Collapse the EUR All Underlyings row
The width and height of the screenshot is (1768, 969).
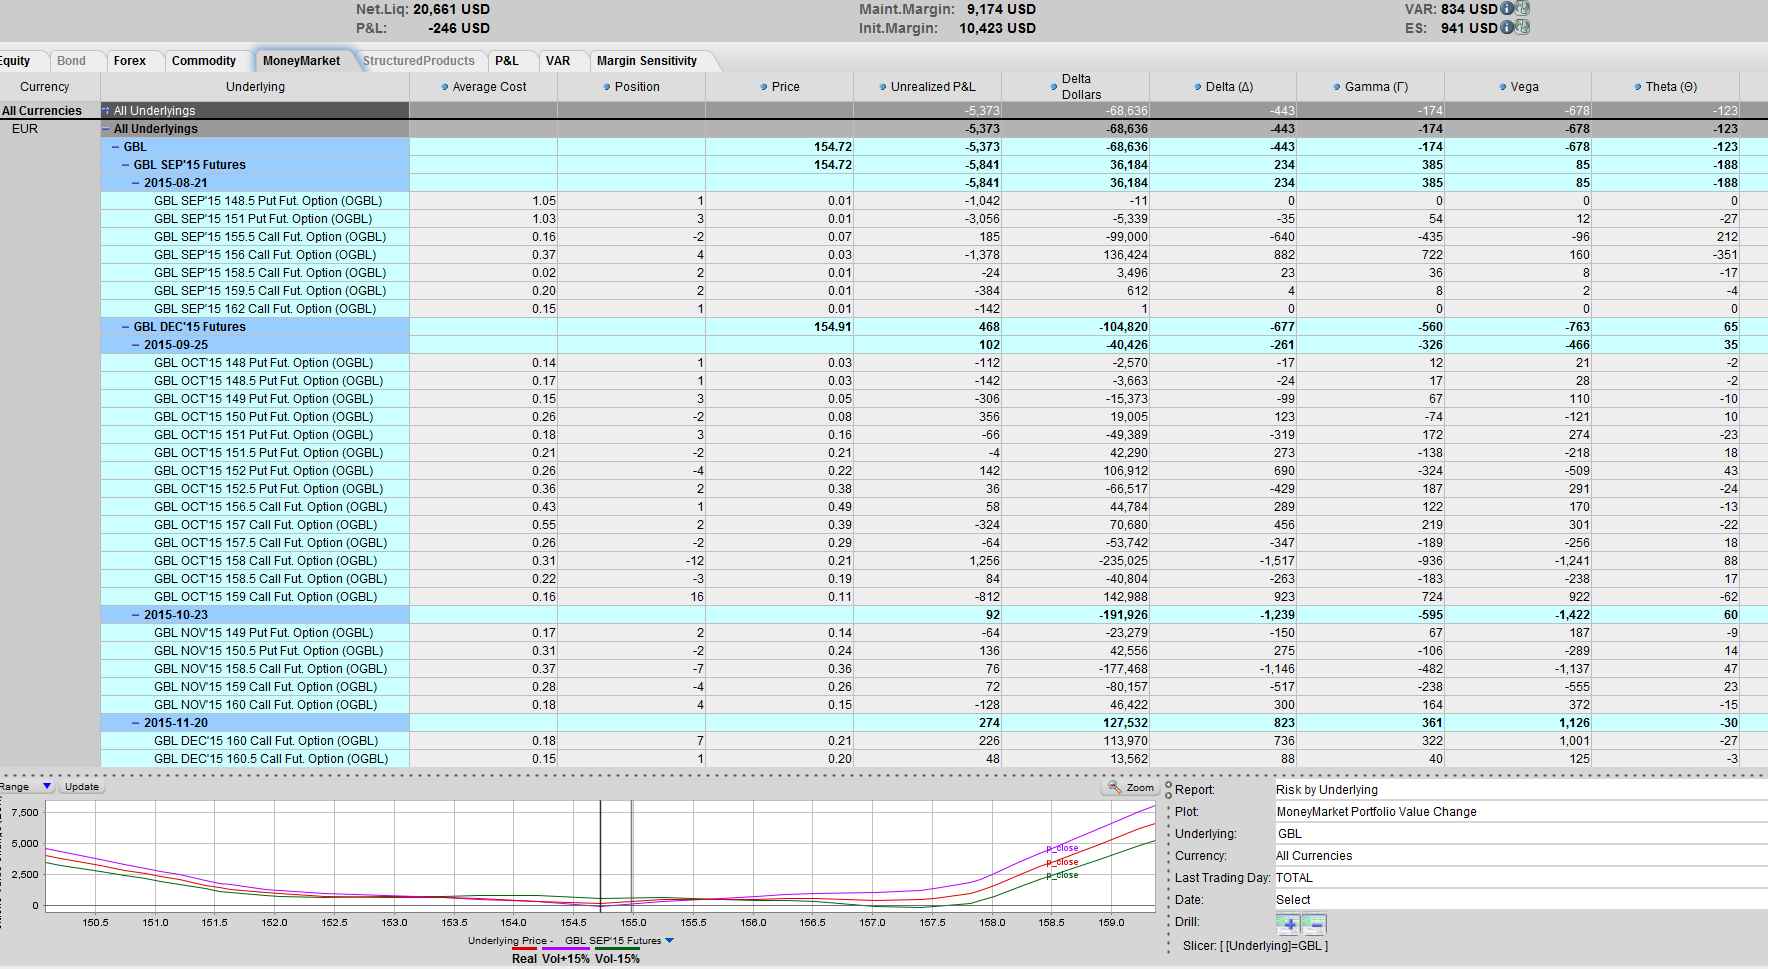coord(106,129)
